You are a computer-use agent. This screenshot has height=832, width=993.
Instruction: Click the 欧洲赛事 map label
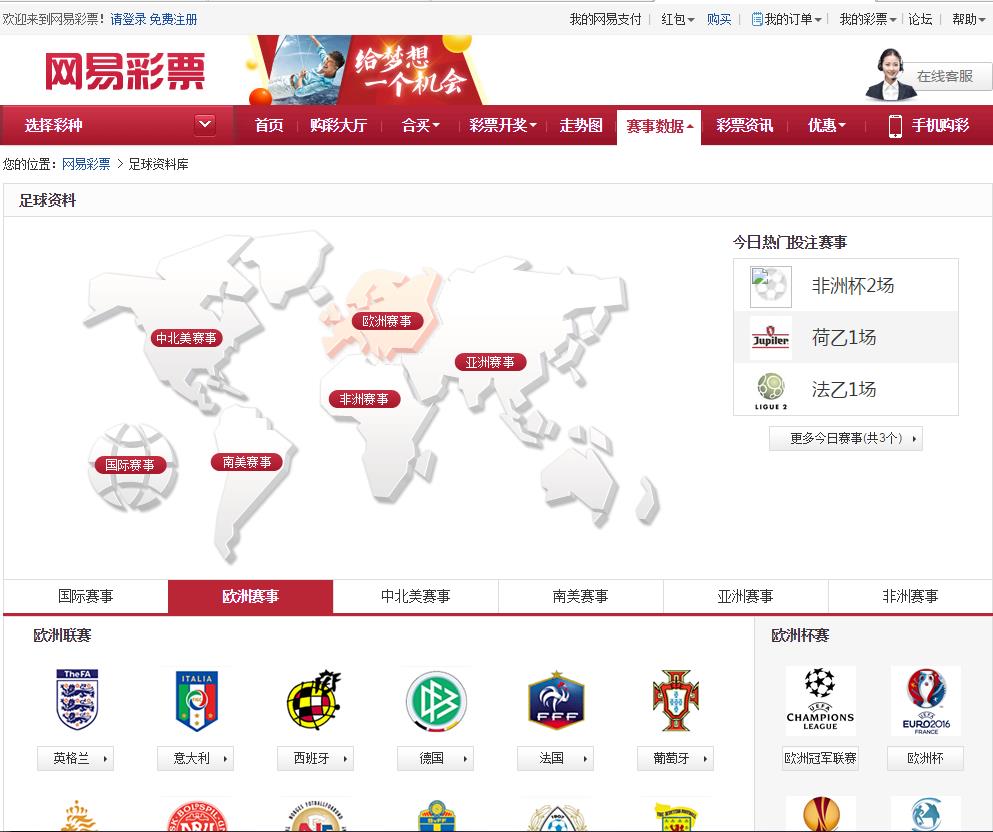[387, 322]
